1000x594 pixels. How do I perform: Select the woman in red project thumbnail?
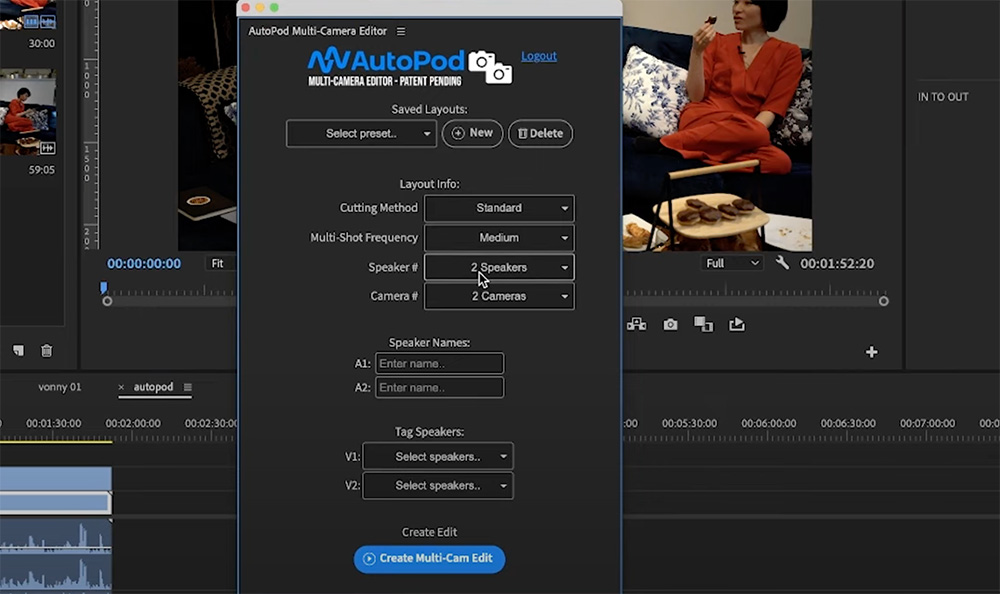pyautogui.click(x=28, y=112)
